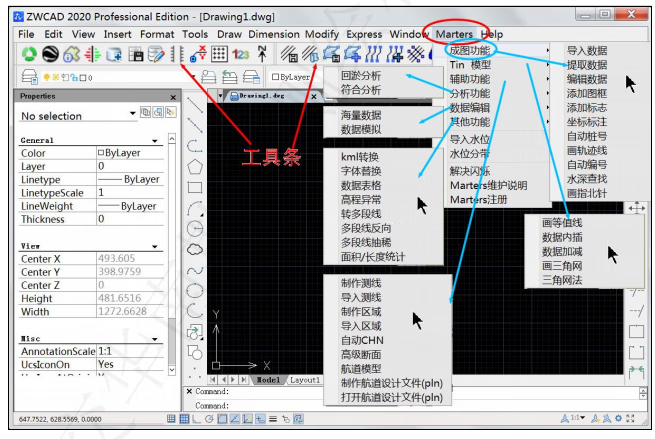The width and height of the screenshot is (655, 439).
Task: Toggle snap mode in status bar
Action: 172,419
